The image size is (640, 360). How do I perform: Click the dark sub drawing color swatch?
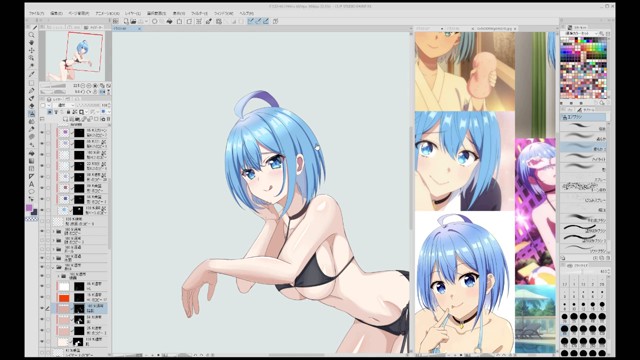tap(34, 211)
